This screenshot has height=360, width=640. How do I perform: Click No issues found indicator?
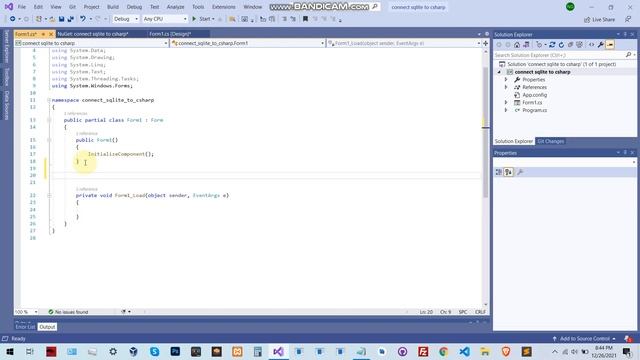pyautogui.click(x=68, y=312)
